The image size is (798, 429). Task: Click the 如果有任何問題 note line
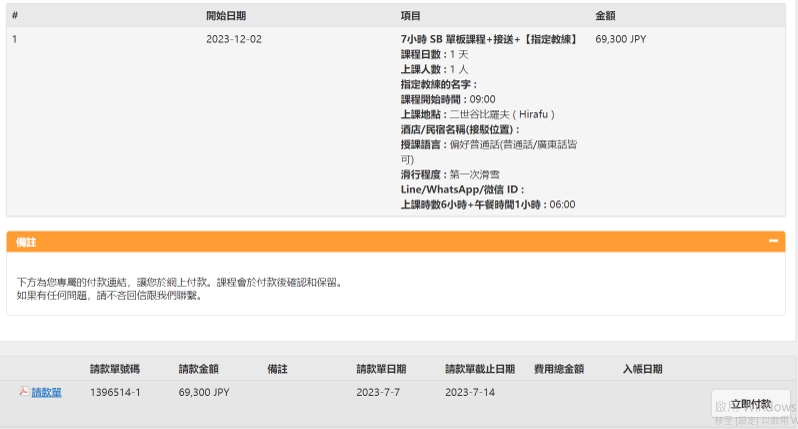pos(109,296)
